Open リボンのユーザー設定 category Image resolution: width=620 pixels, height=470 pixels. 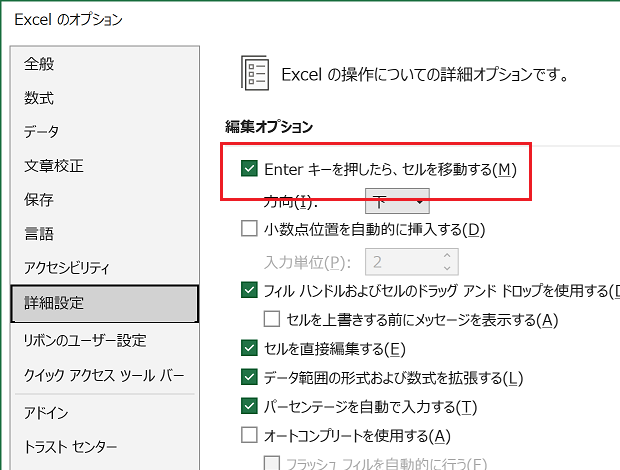pos(104,340)
